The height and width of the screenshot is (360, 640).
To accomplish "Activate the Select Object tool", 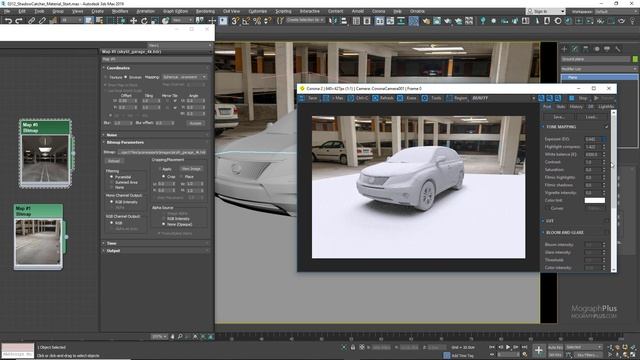I will coord(89,20).
